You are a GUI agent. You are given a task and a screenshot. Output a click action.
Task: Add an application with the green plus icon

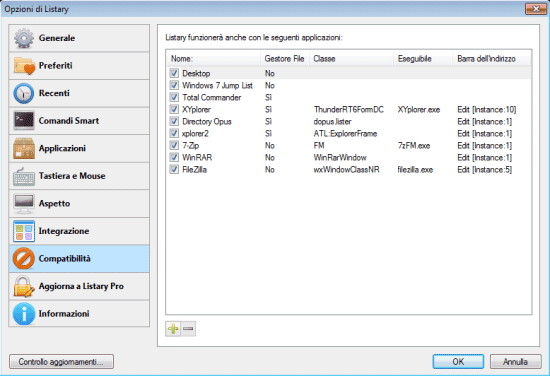173,329
